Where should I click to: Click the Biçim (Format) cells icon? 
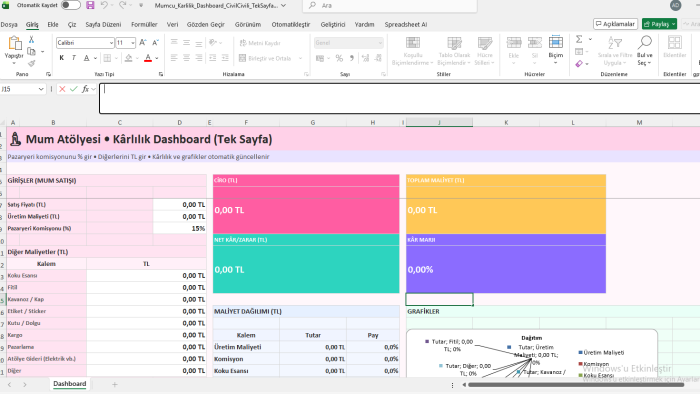pos(556,48)
